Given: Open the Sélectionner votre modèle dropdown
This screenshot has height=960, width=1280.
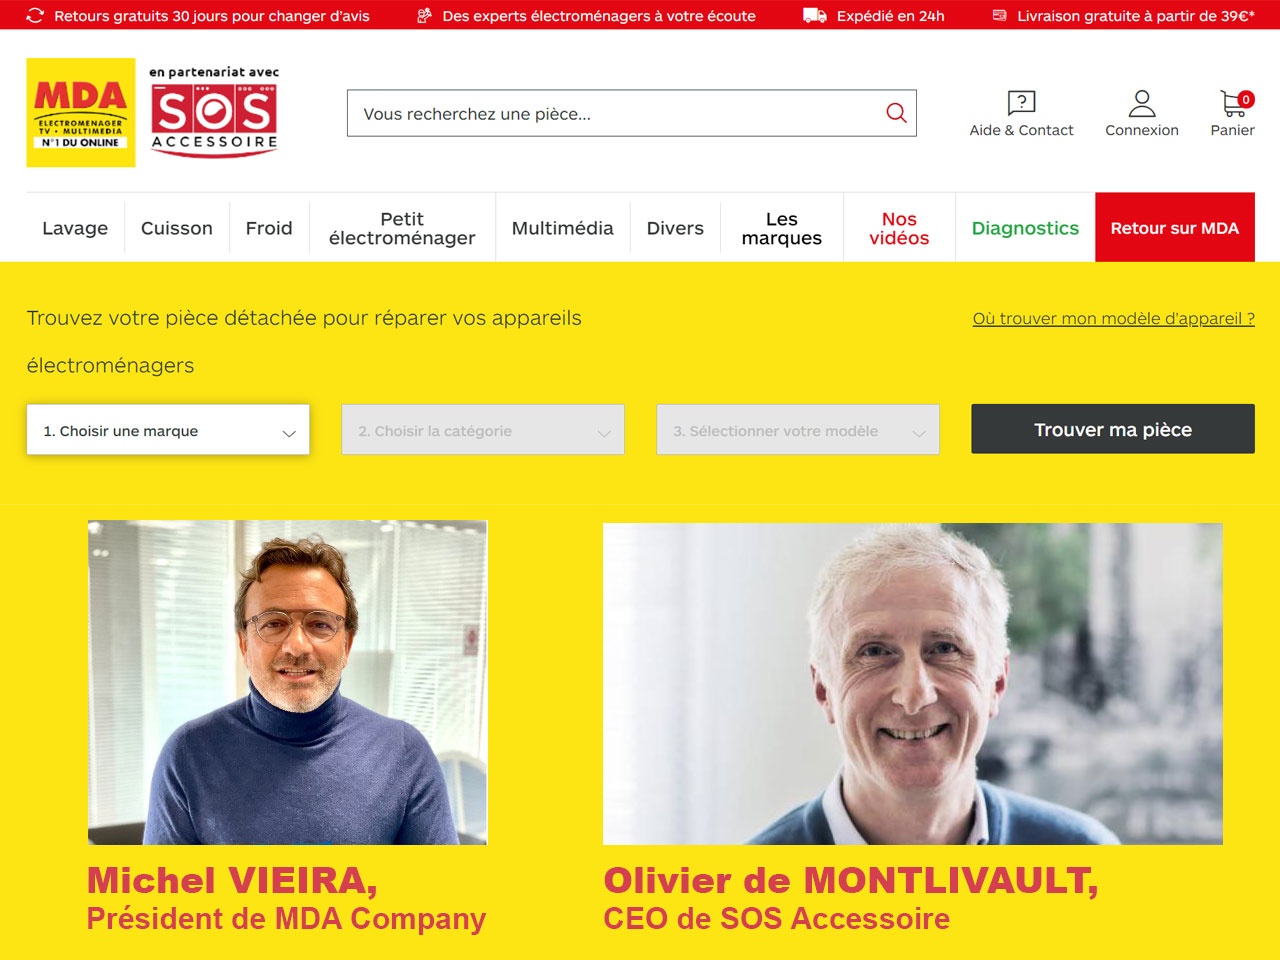Looking at the screenshot, I should (x=798, y=430).
